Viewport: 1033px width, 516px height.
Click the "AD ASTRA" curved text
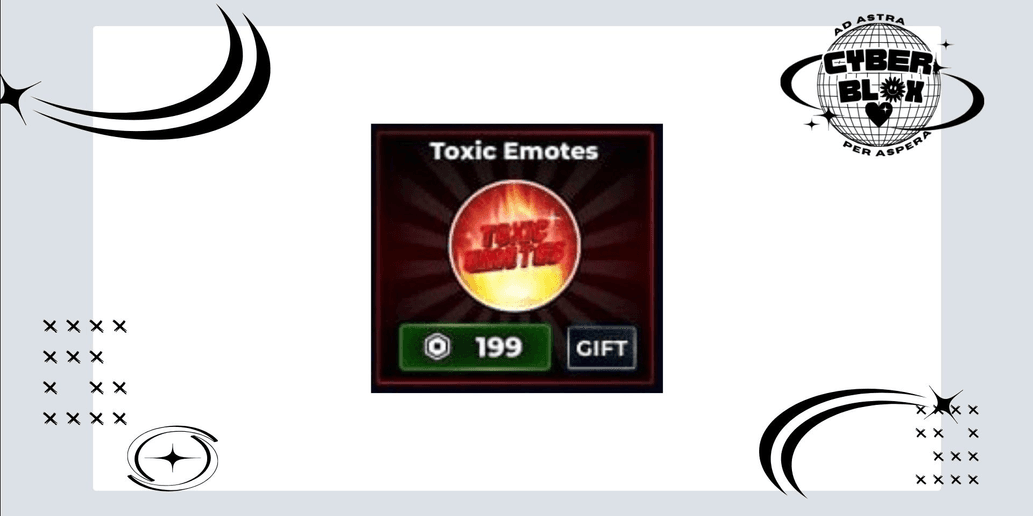point(869,27)
